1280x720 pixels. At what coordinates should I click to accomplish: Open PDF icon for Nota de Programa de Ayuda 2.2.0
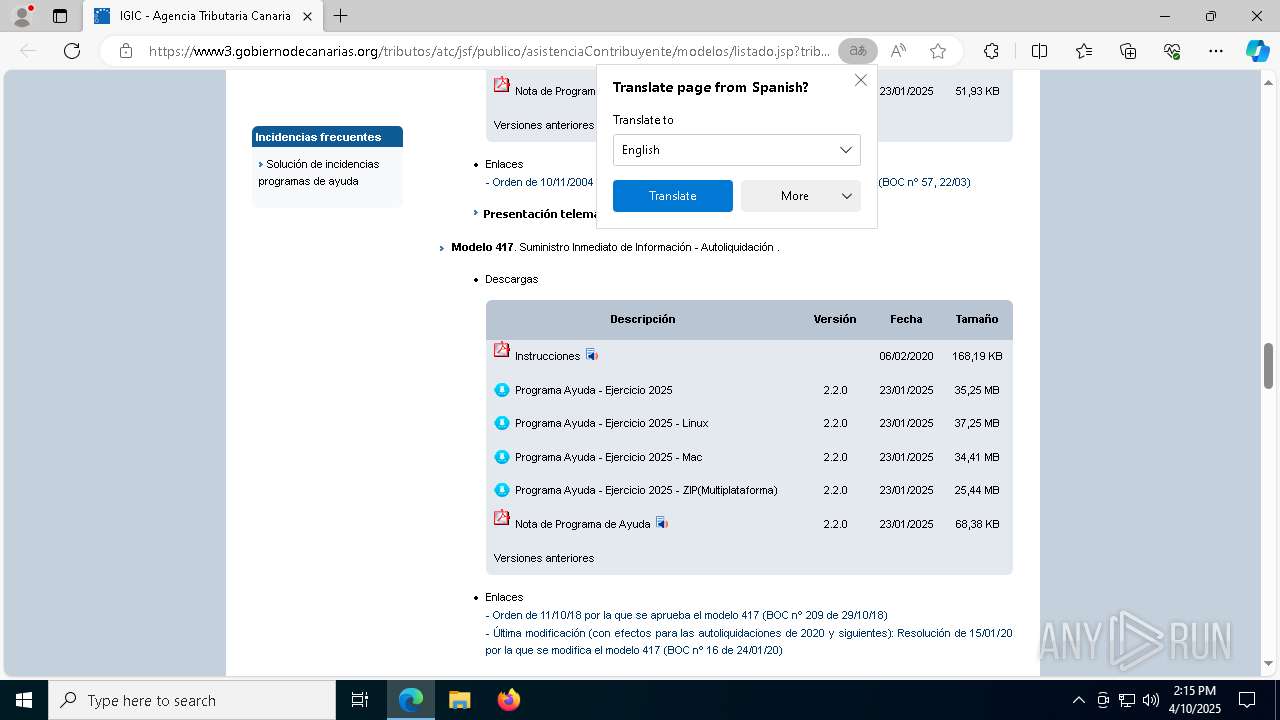coord(502,518)
